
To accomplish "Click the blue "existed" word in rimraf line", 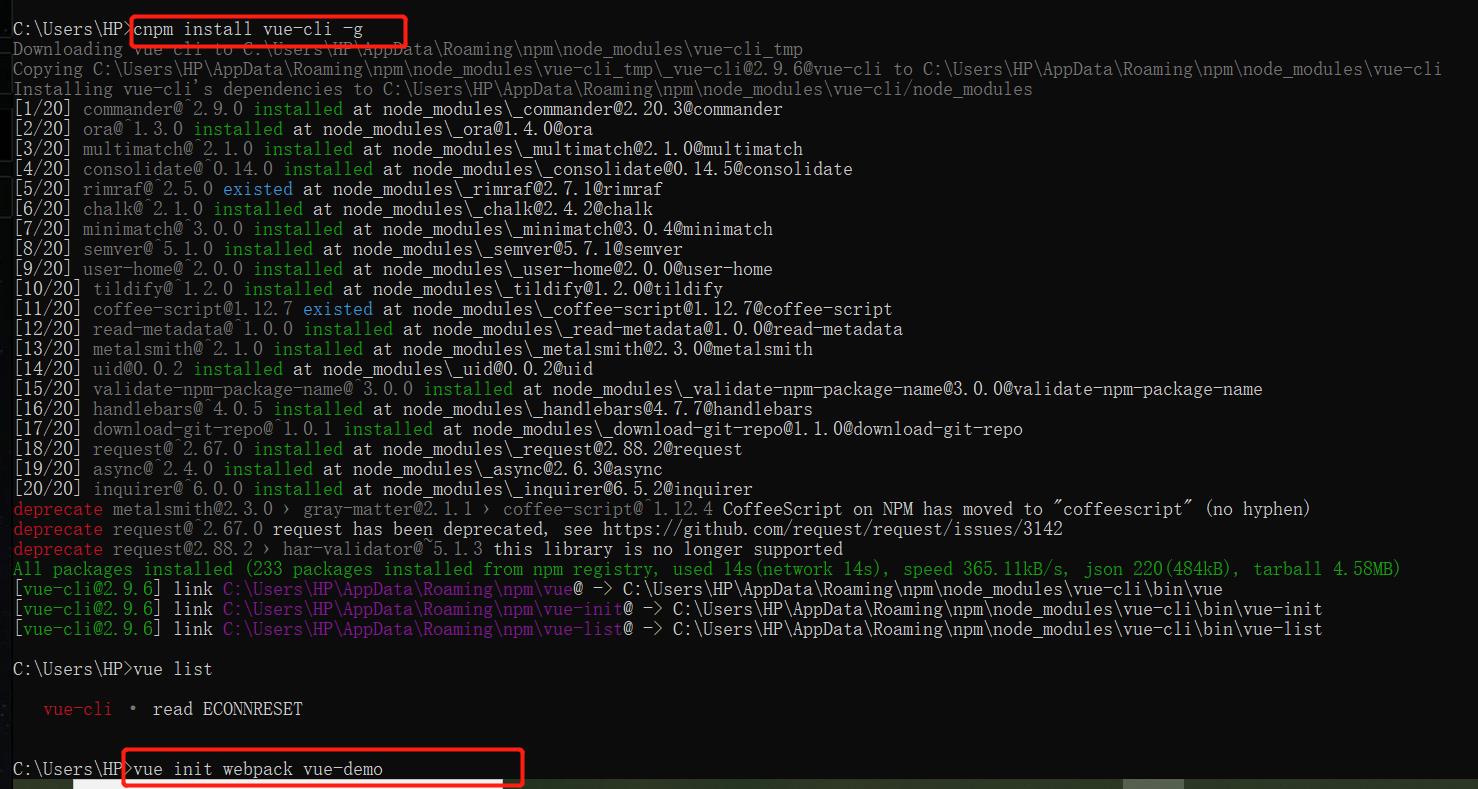I will 258,189.
